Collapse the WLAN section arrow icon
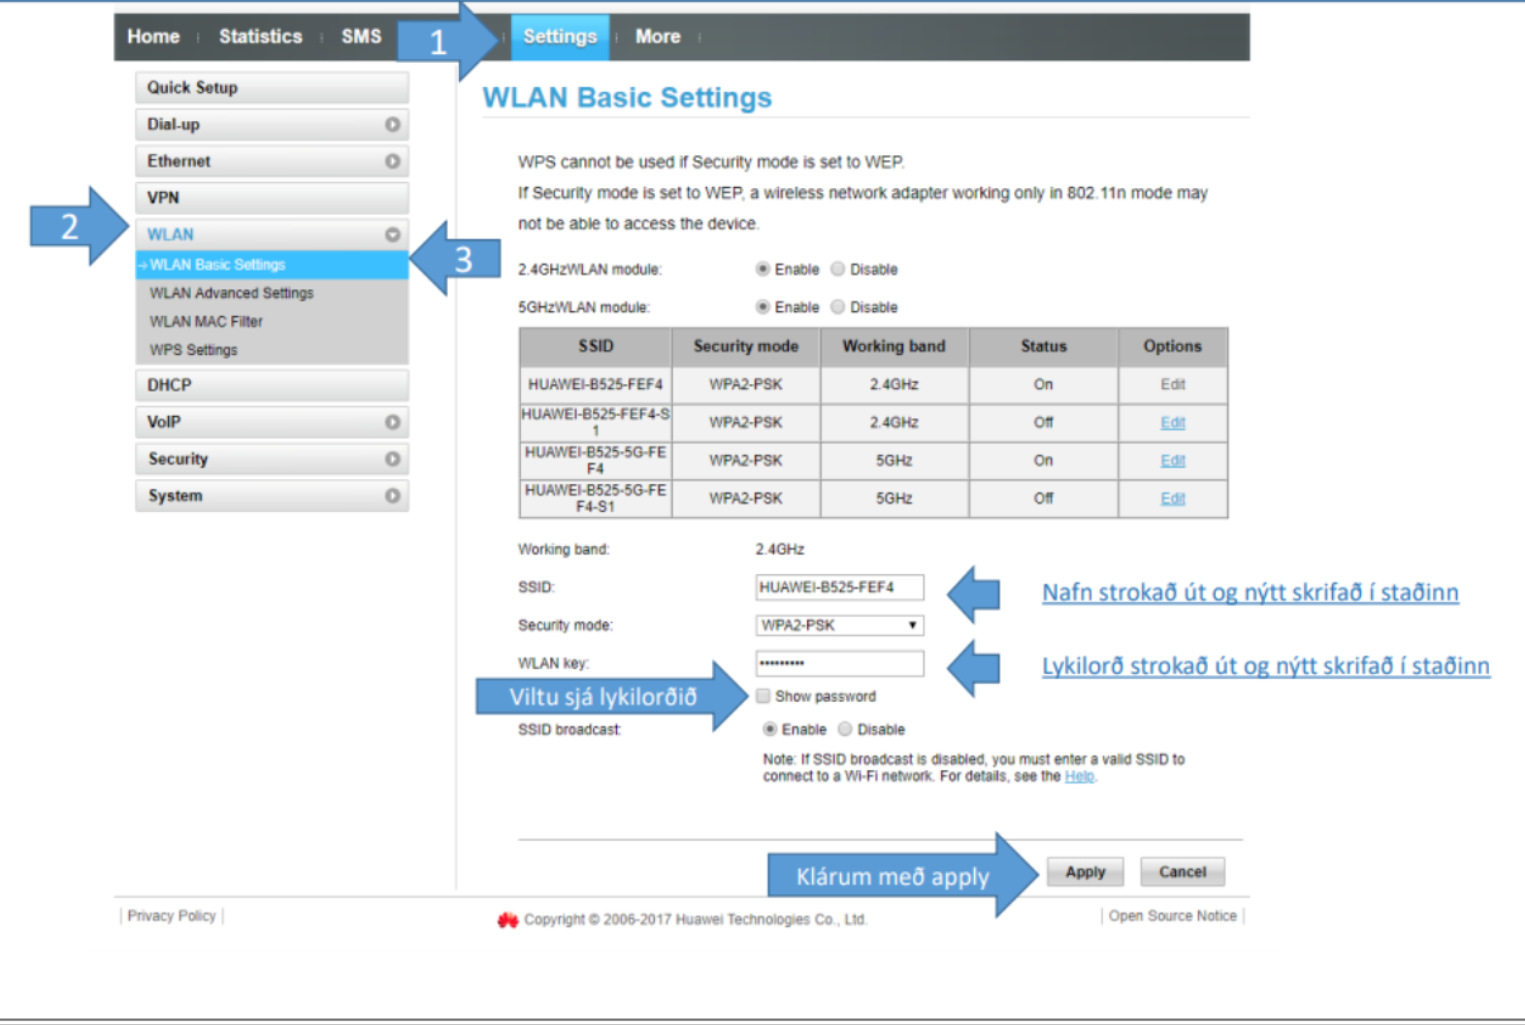The height and width of the screenshot is (1025, 1525). pyautogui.click(x=392, y=234)
